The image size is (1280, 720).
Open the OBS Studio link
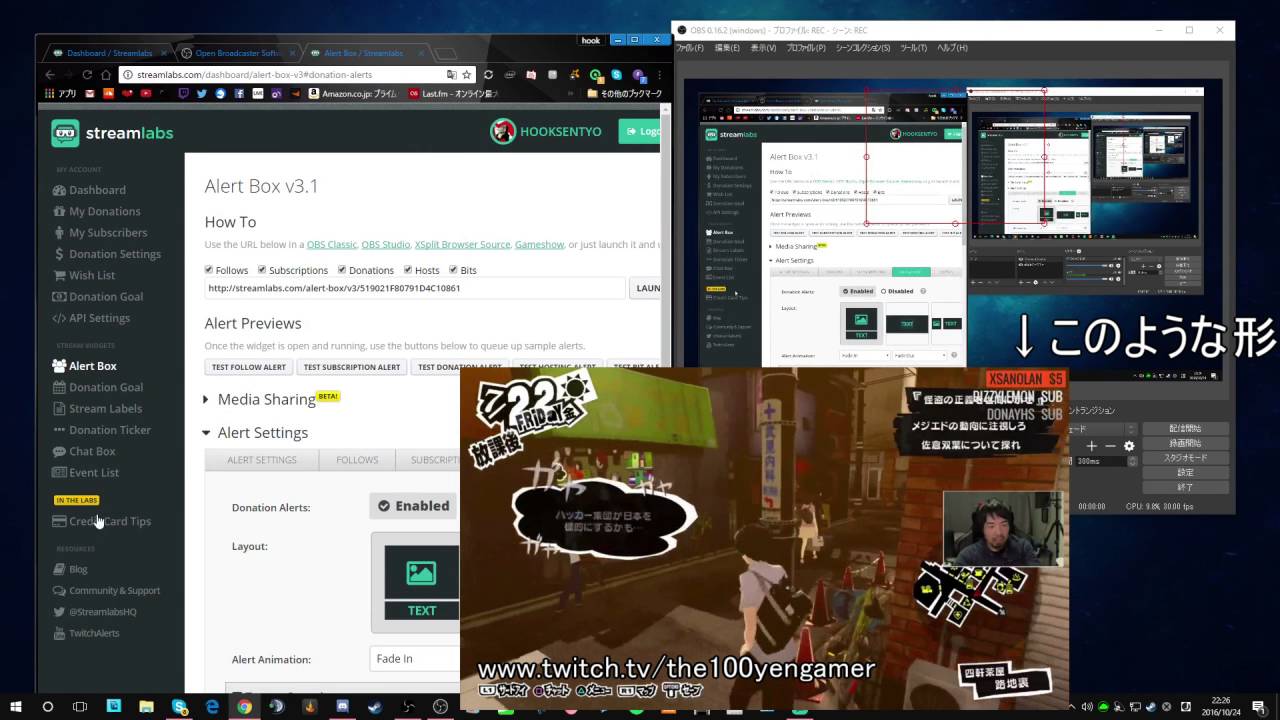pos(386,244)
